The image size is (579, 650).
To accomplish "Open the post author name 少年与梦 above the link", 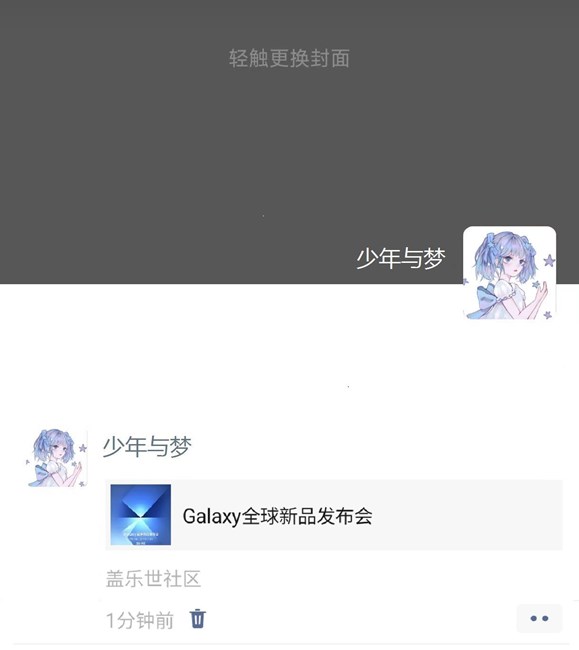I will click(x=147, y=446).
